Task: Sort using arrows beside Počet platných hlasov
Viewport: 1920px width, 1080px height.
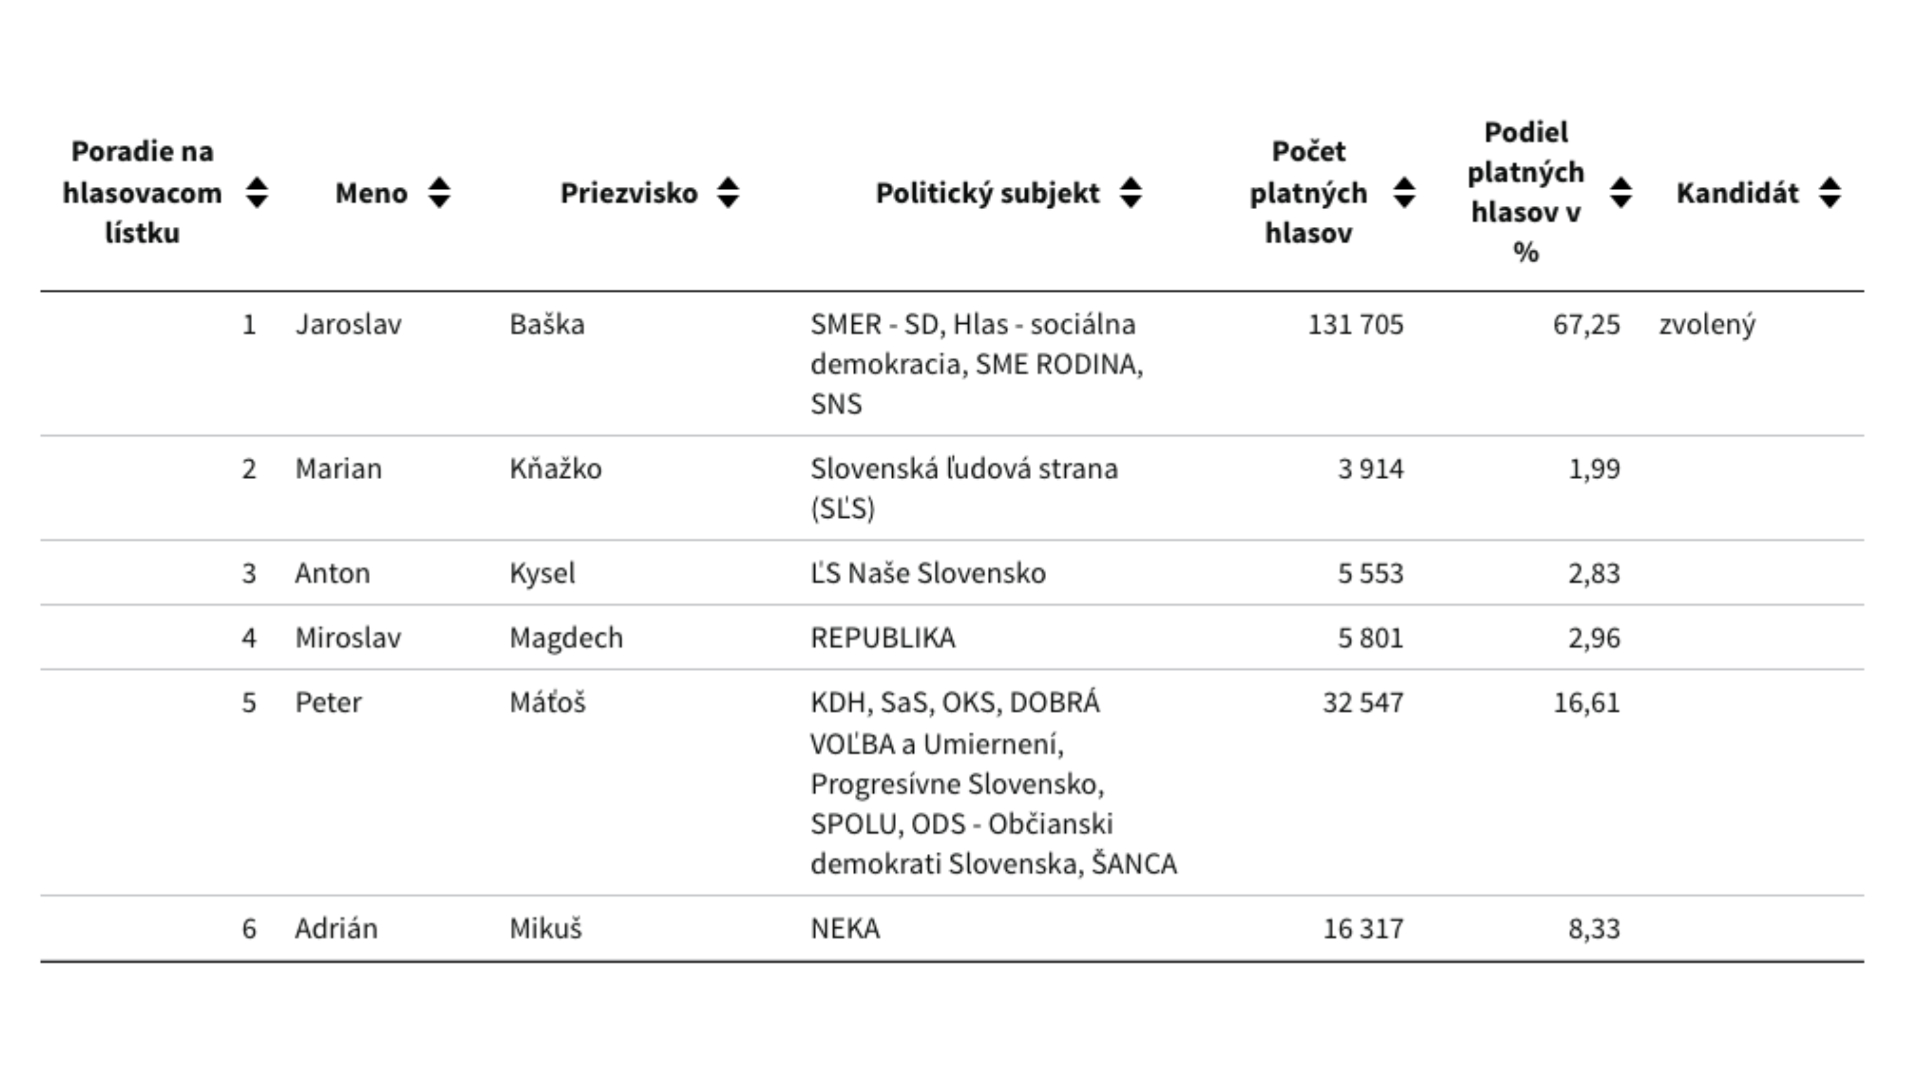Action: pyautogui.click(x=1404, y=192)
